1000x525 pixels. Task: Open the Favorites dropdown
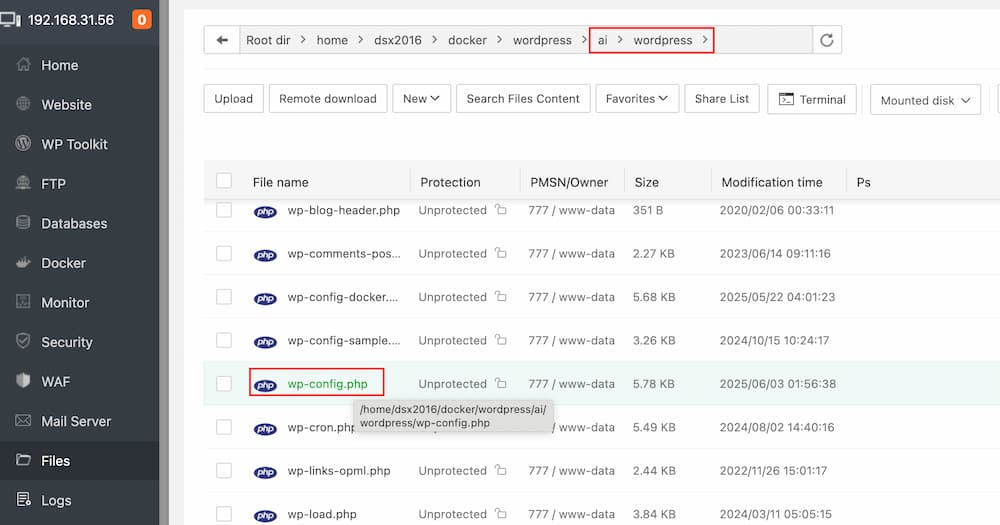pyautogui.click(x=637, y=99)
